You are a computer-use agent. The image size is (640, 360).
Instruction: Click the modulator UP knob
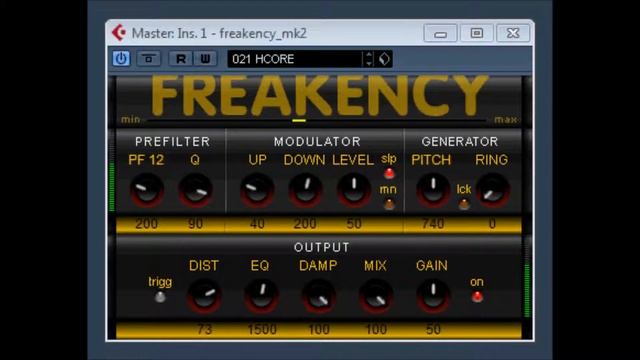[257, 190]
